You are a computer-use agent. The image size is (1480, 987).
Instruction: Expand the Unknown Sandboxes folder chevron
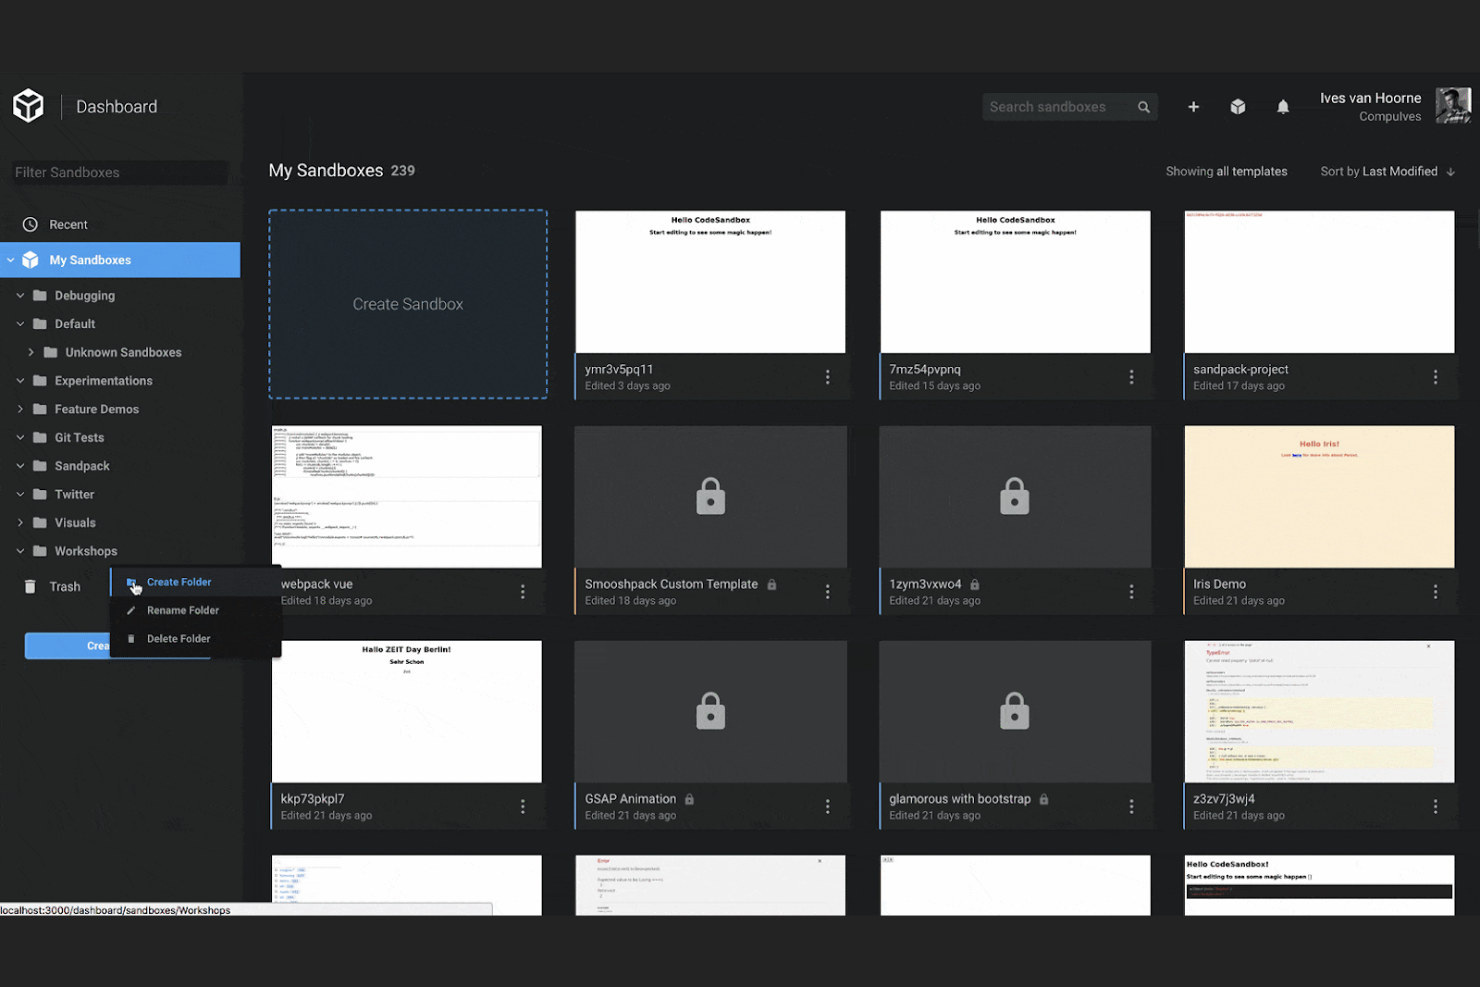tap(31, 352)
